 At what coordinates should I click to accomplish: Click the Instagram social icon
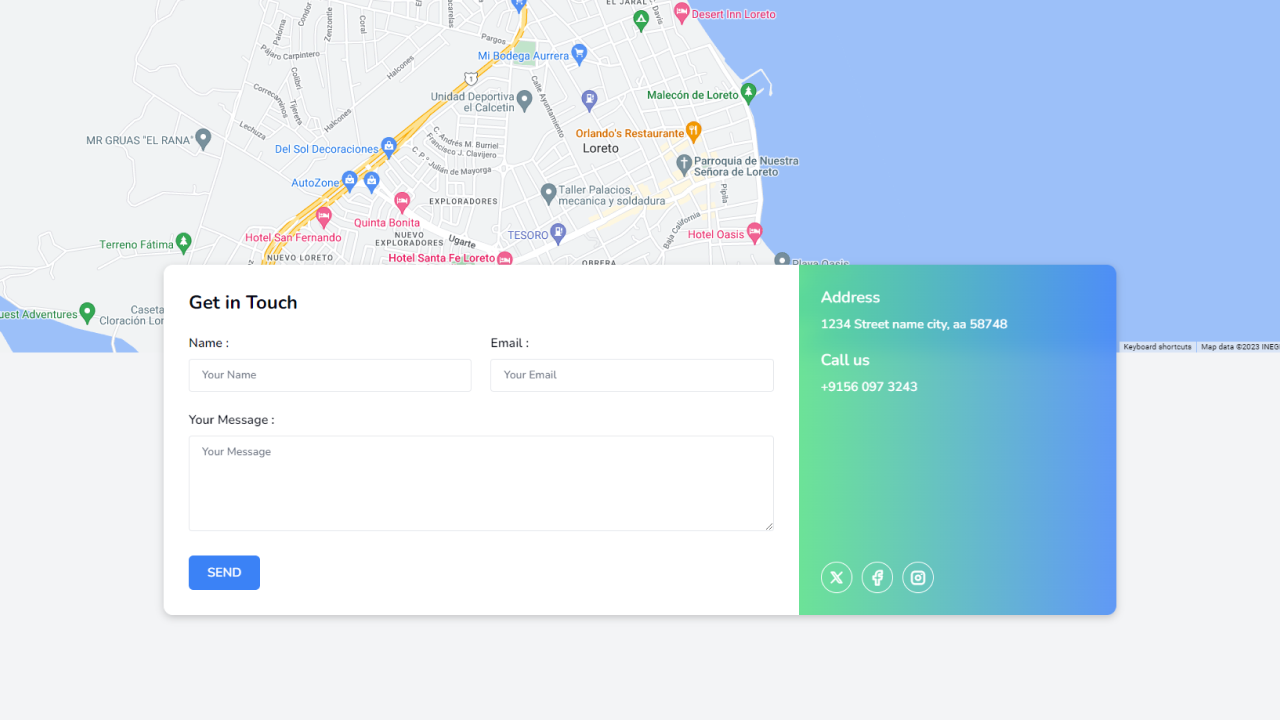coord(918,577)
